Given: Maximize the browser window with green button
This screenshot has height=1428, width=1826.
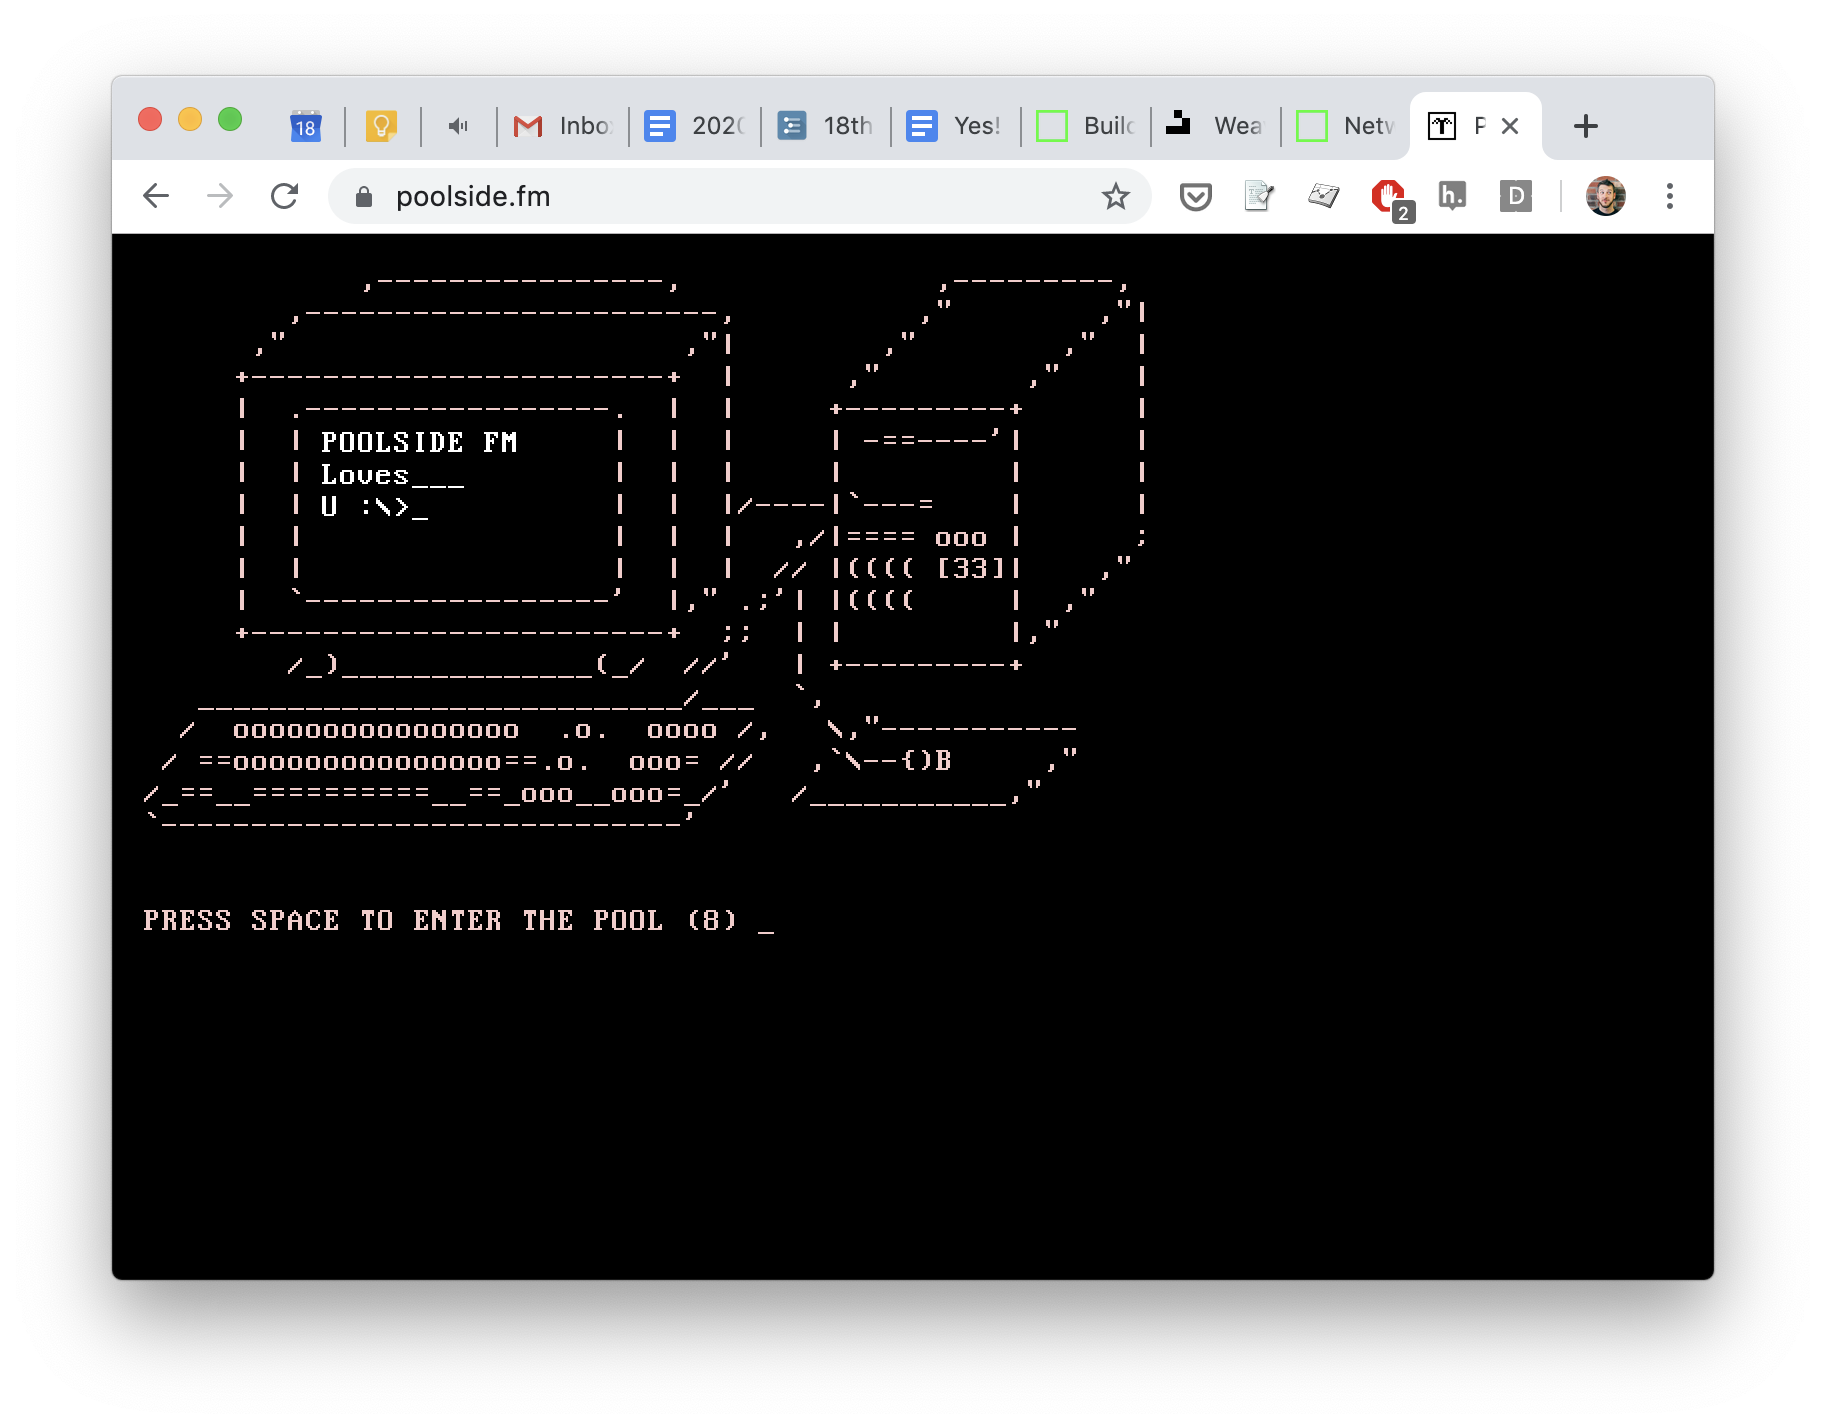Looking at the screenshot, I should click(230, 120).
